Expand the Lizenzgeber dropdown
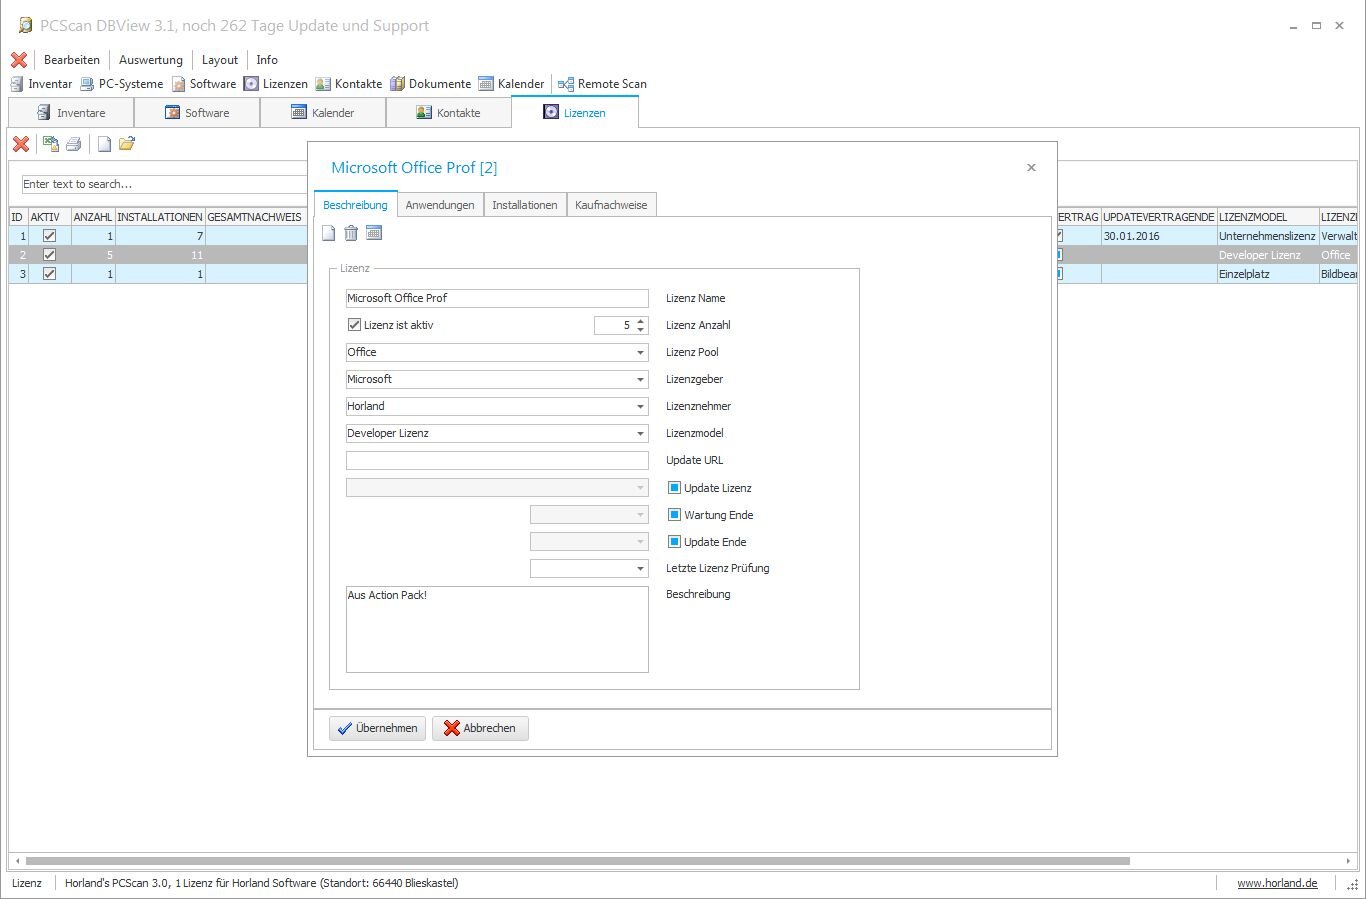 click(x=640, y=379)
